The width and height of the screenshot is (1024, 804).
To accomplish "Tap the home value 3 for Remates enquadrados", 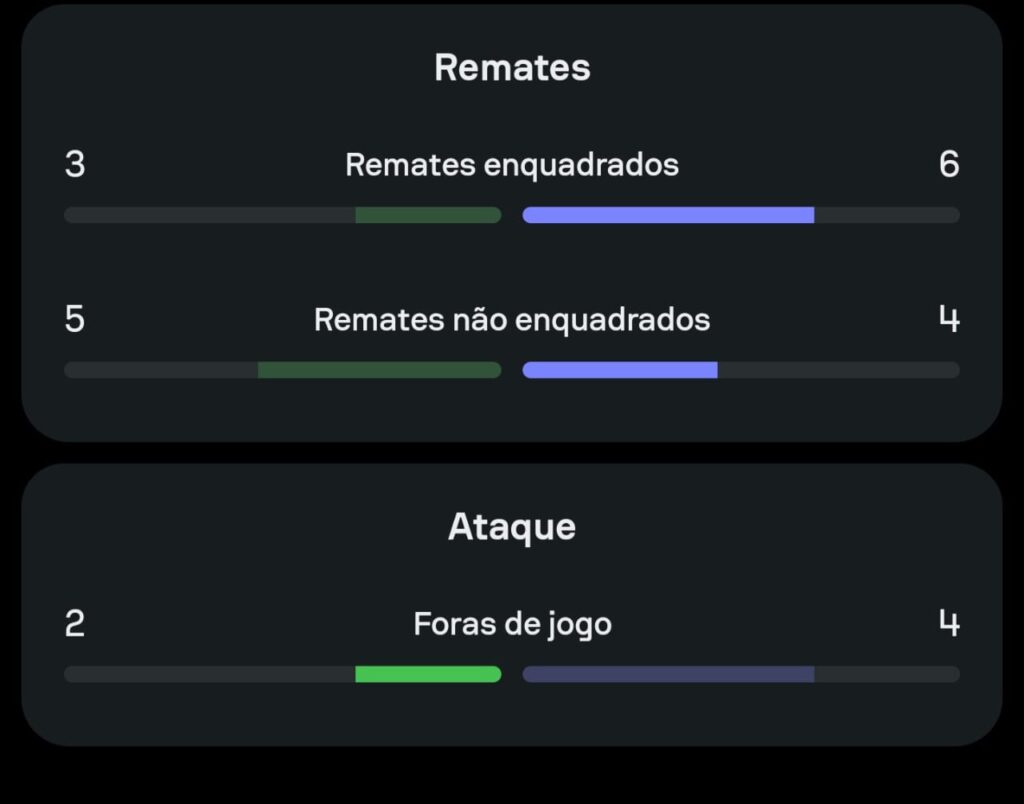I will pyautogui.click(x=75, y=164).
